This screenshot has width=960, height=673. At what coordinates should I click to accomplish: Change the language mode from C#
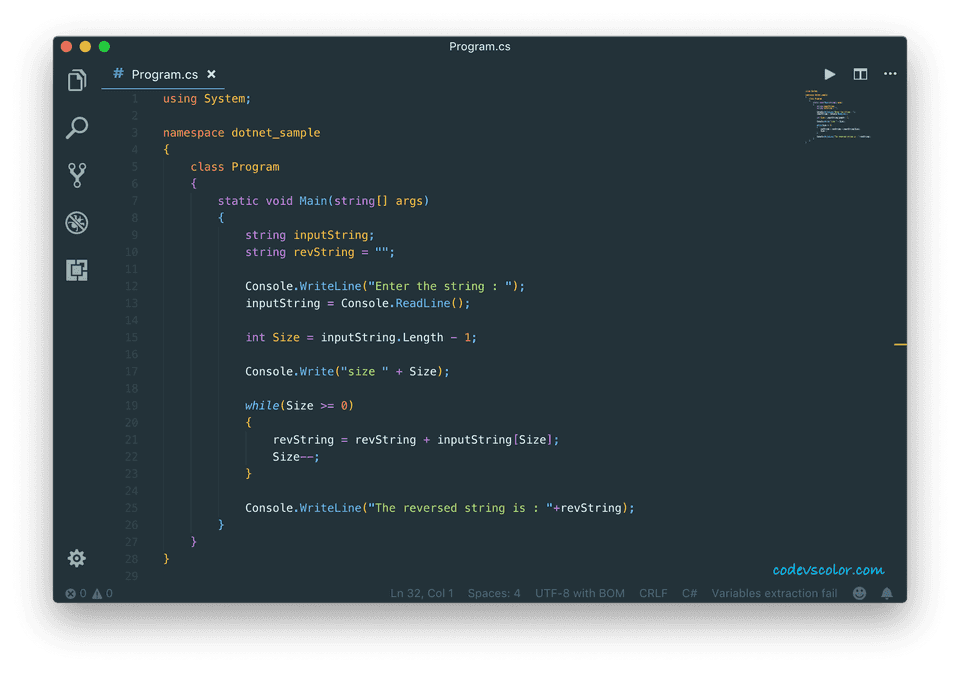[689, 593]
